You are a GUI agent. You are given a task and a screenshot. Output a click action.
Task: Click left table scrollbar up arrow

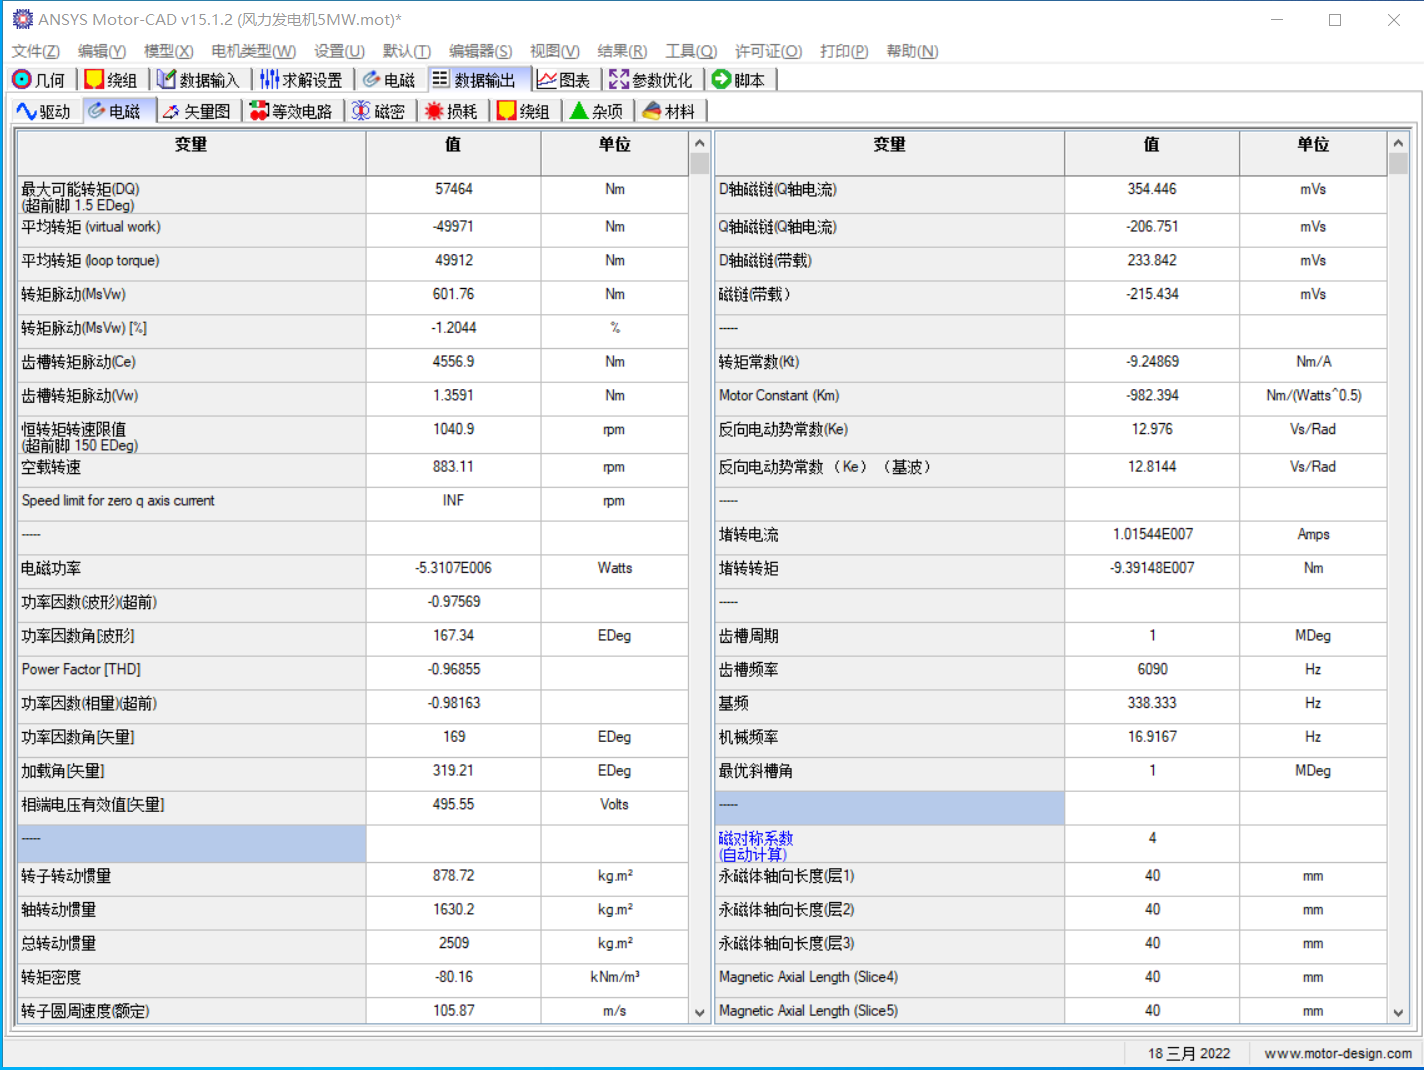(699, 143)
